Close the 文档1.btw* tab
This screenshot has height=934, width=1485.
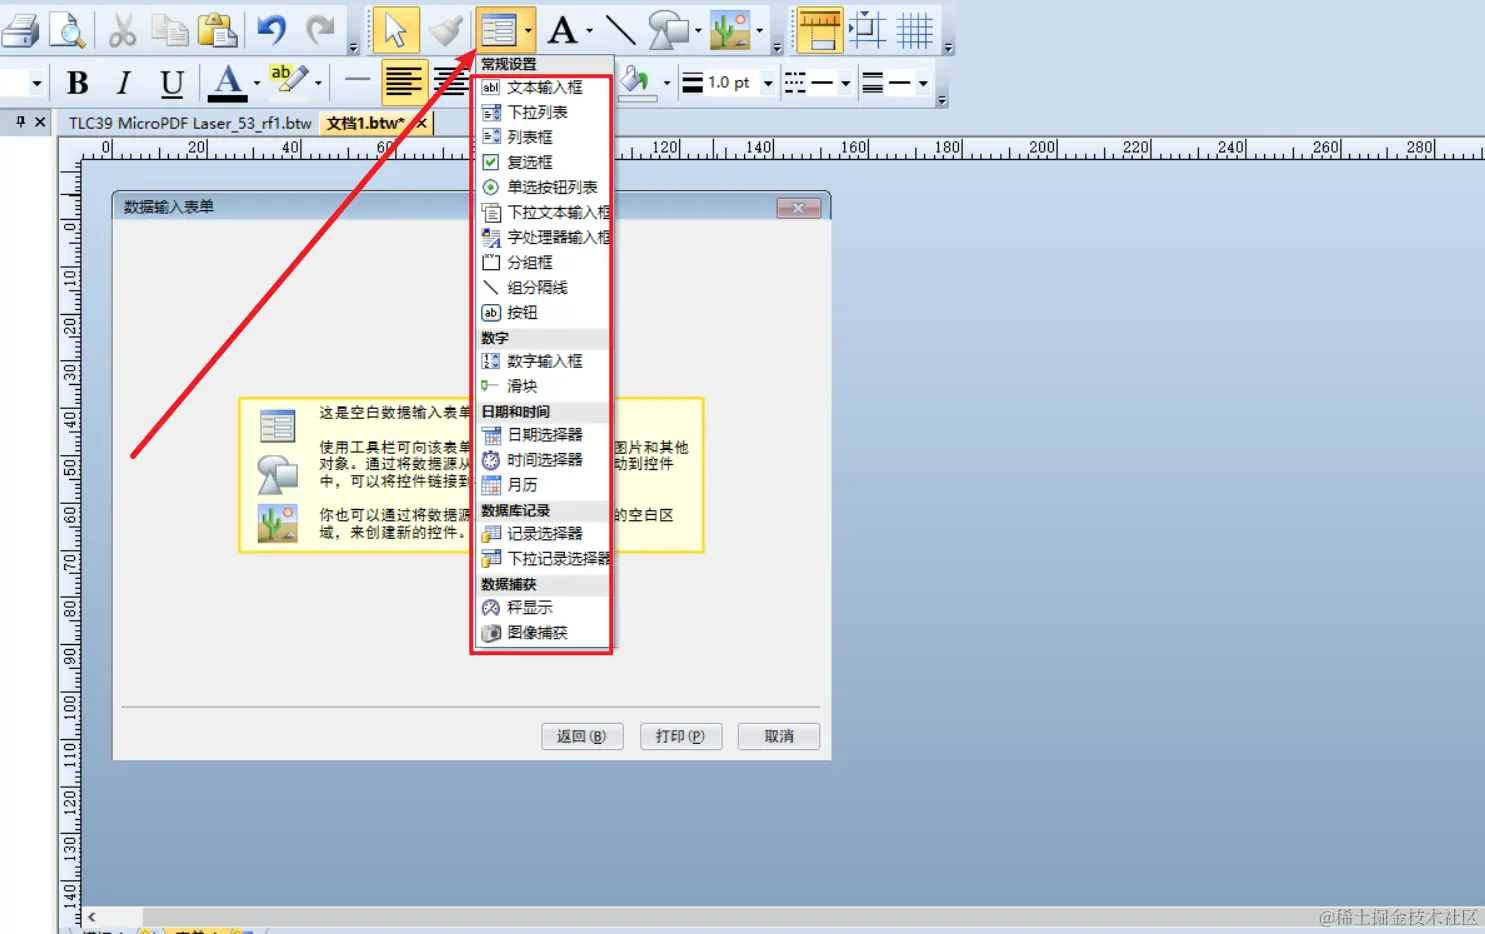click(421, 123)
